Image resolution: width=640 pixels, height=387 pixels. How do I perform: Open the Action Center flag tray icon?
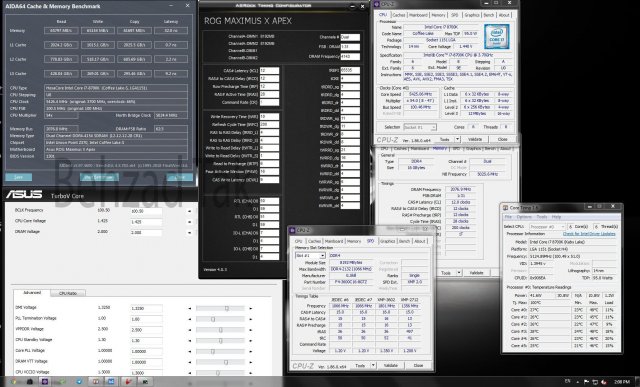587,382
